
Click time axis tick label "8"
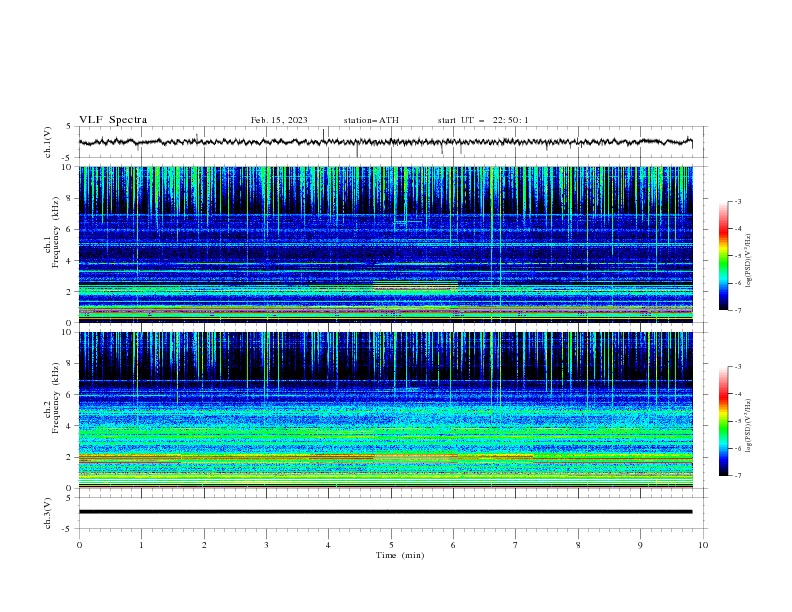pyautogui.click(x=578, y=545)
